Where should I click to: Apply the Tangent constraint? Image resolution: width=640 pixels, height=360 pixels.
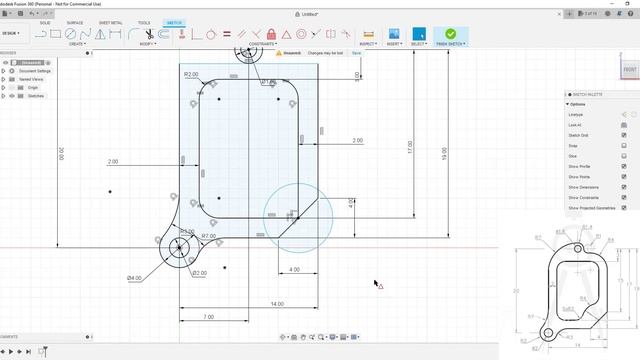pyautogui.click(x=211, y=34)
